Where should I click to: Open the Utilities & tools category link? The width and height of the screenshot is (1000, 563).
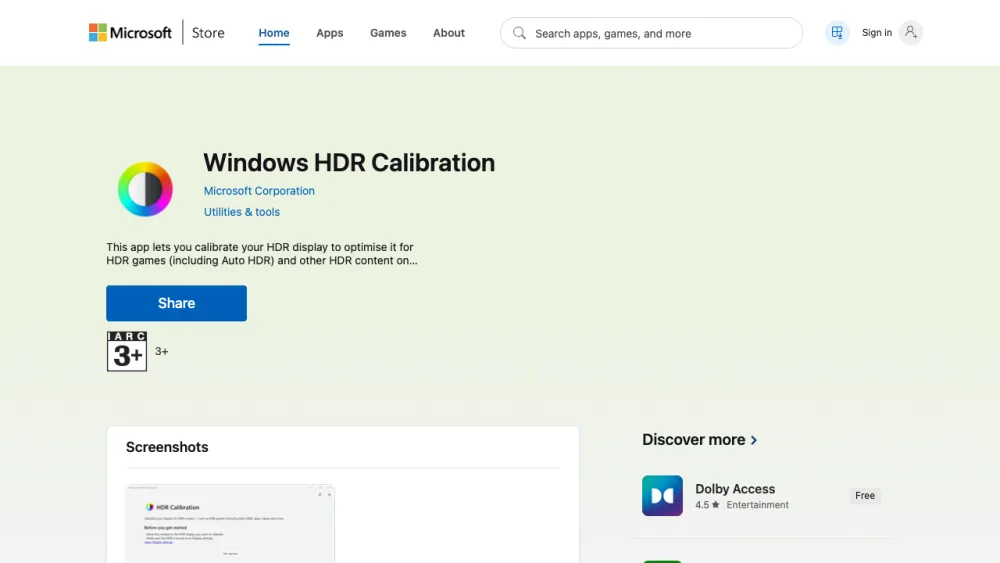coord(242,212)
